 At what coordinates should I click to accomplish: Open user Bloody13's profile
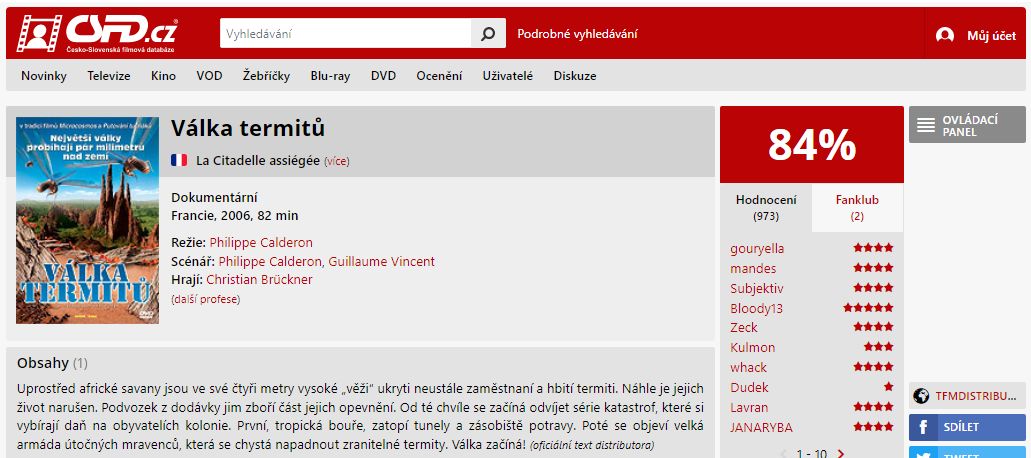[x=756, y=308]
